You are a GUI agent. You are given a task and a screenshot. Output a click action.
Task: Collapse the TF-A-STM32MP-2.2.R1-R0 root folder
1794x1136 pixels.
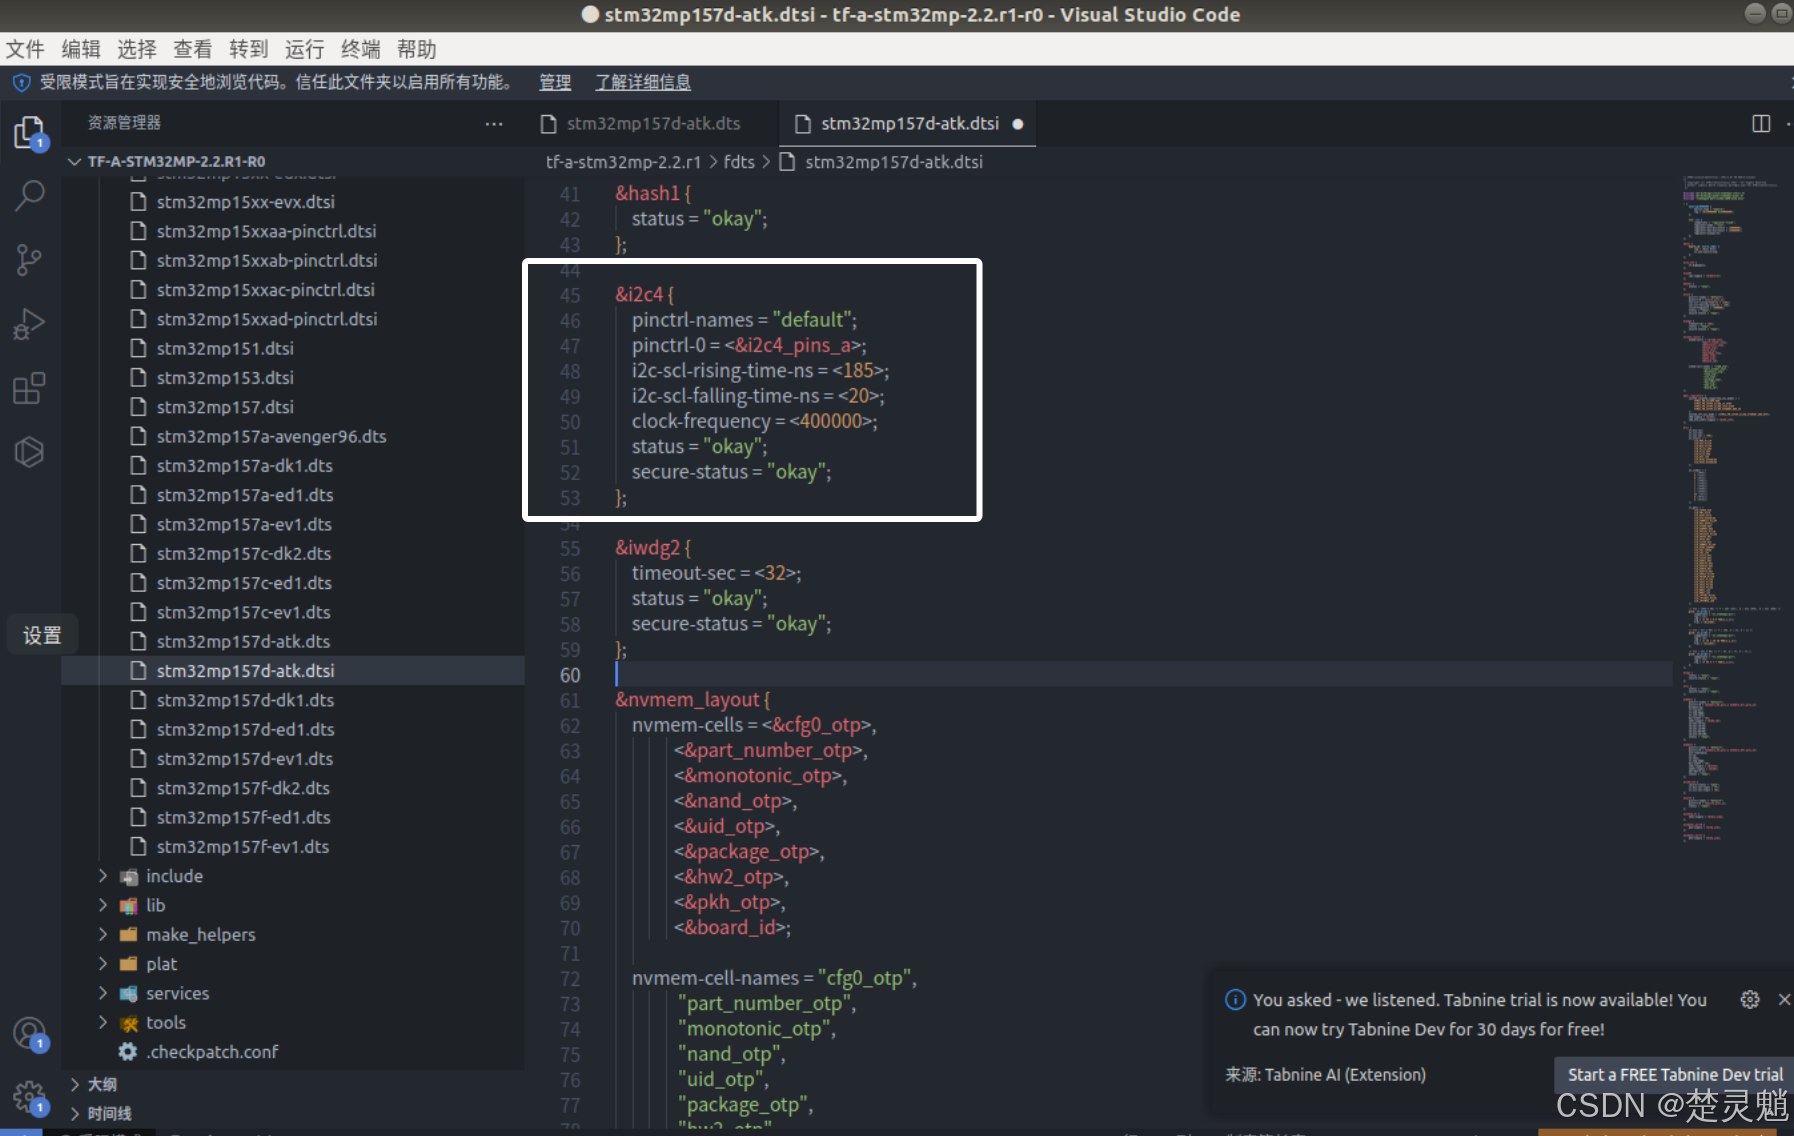tap(176, 161)
